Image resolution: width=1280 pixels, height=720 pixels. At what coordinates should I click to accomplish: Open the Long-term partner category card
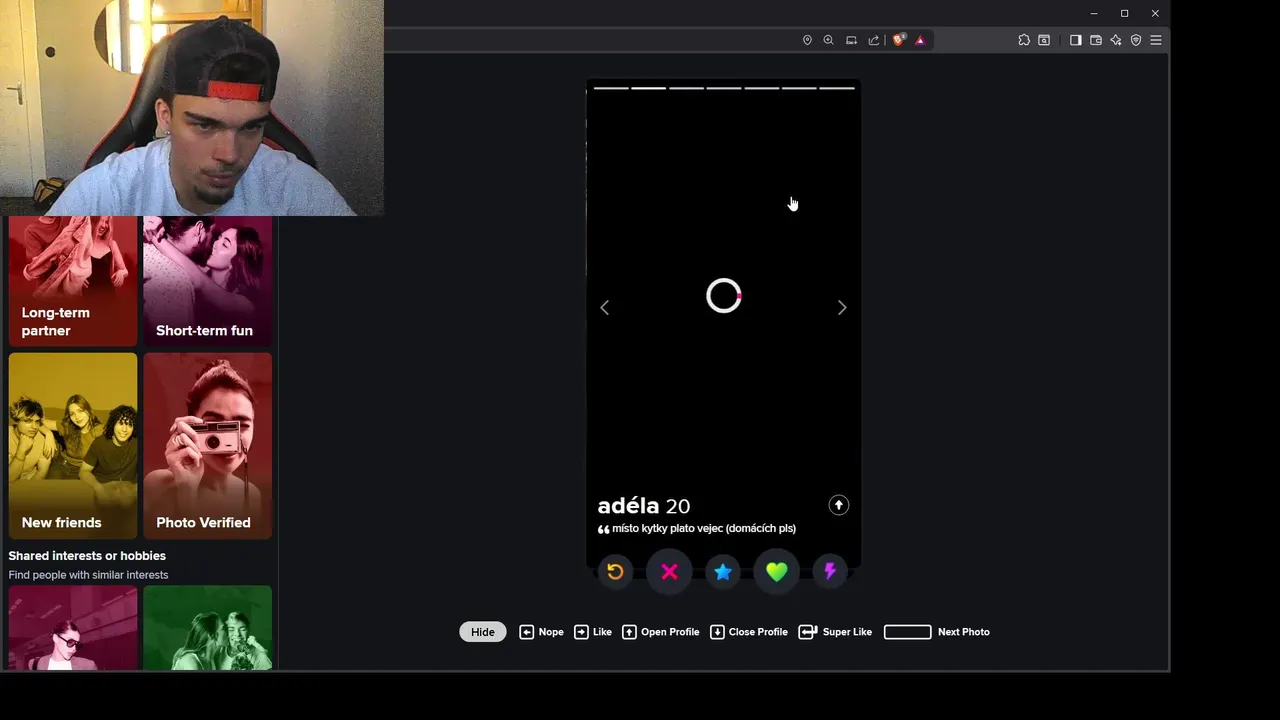(73, 281)
